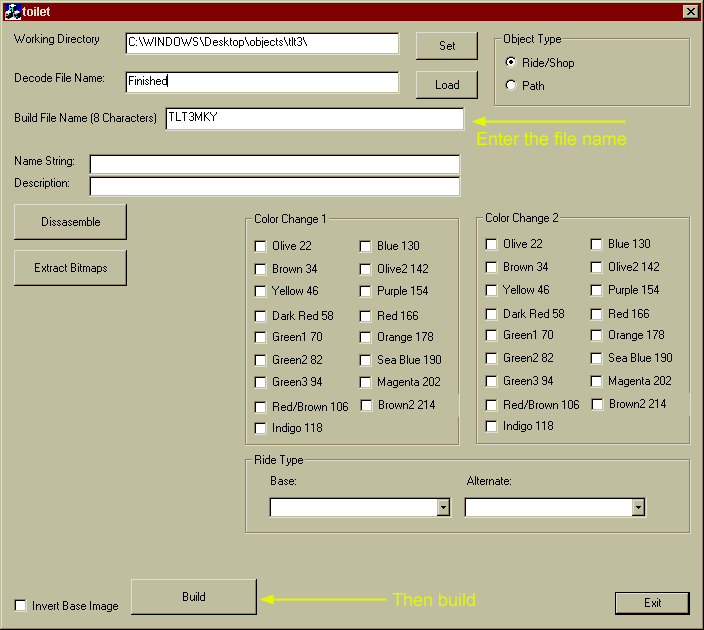This screenshot has width=704, height=630.
Task: Click the Load button
Action: 447,85
